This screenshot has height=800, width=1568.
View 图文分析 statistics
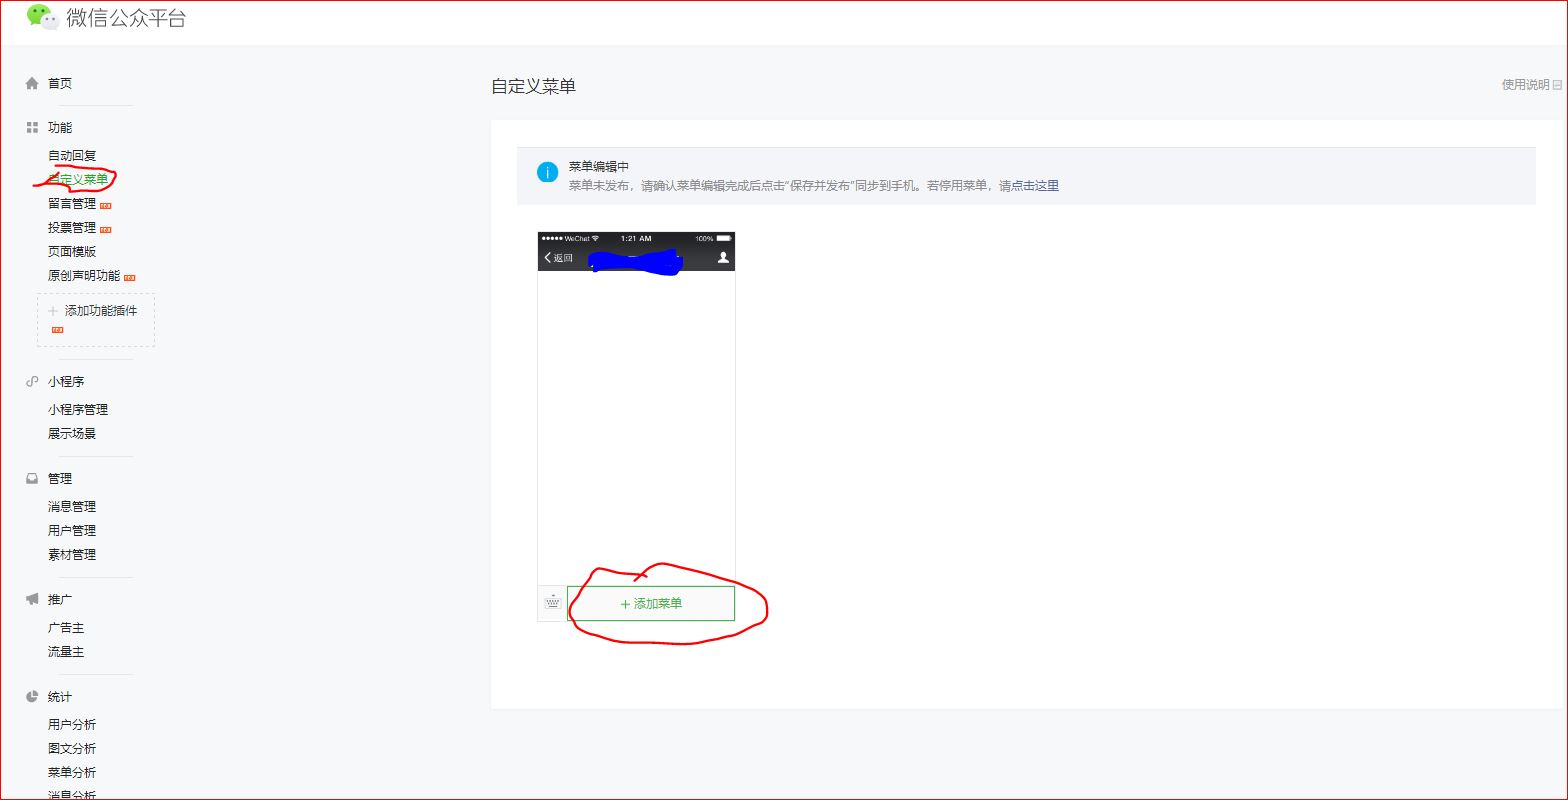tap(72, 749)
